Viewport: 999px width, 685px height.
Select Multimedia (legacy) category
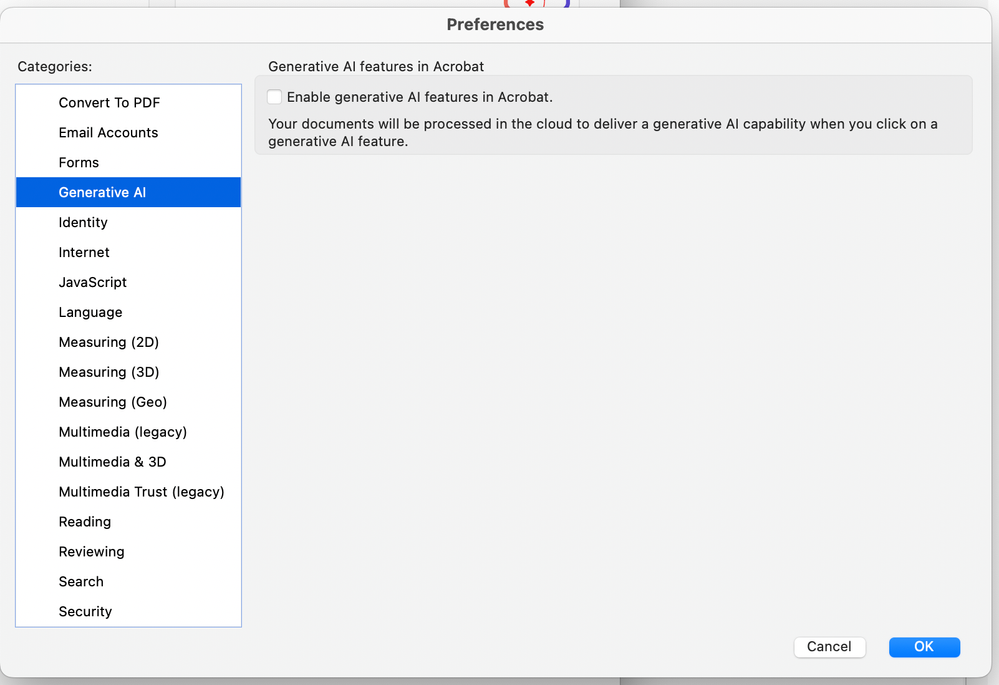[x=123, y=433]
